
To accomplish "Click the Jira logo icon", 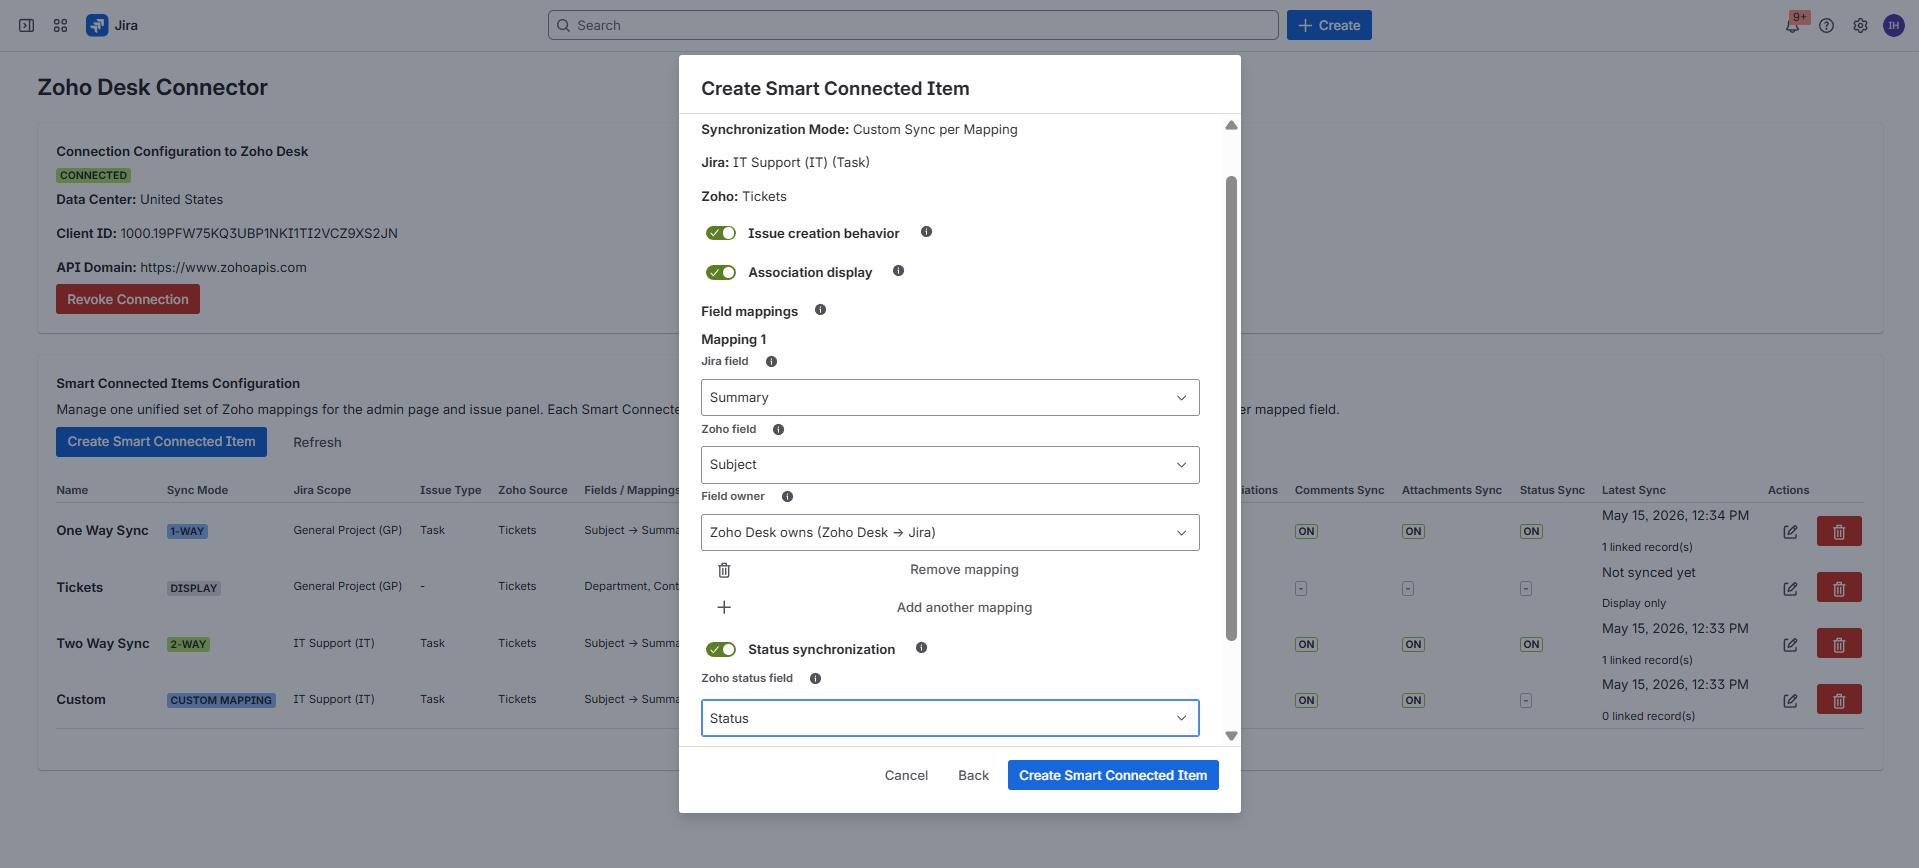I will coord(97,26).
